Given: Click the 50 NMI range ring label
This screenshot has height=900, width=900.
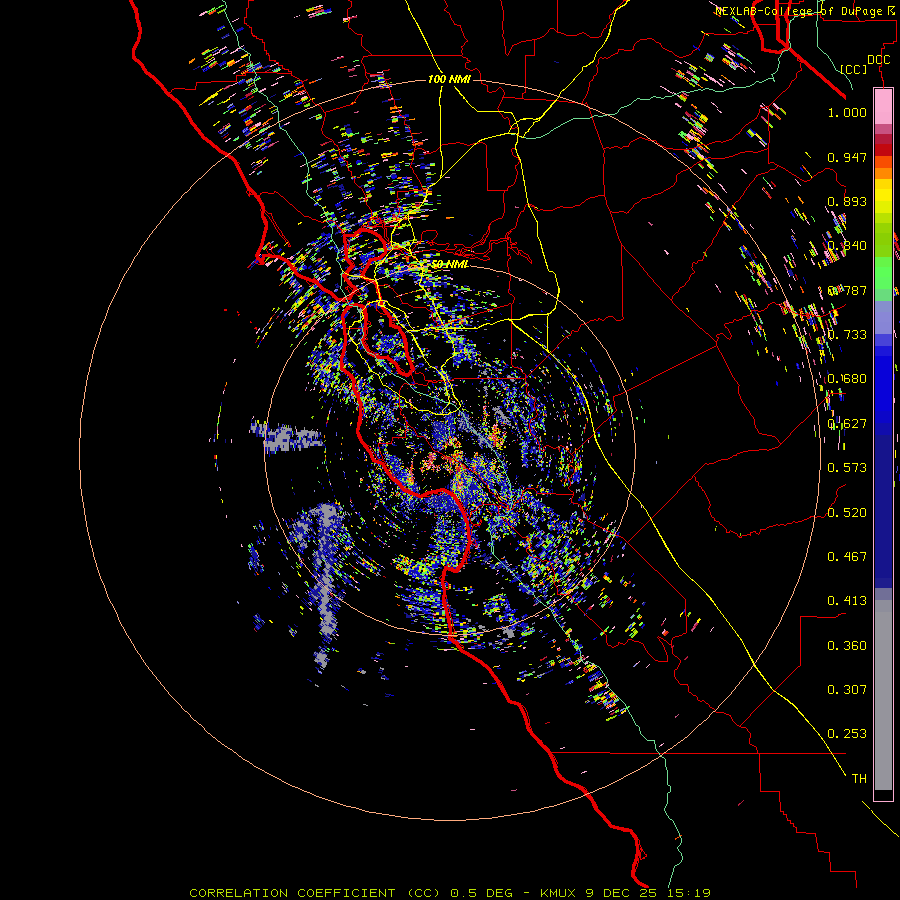Looking at the screenshot, I should pos(450,265).
